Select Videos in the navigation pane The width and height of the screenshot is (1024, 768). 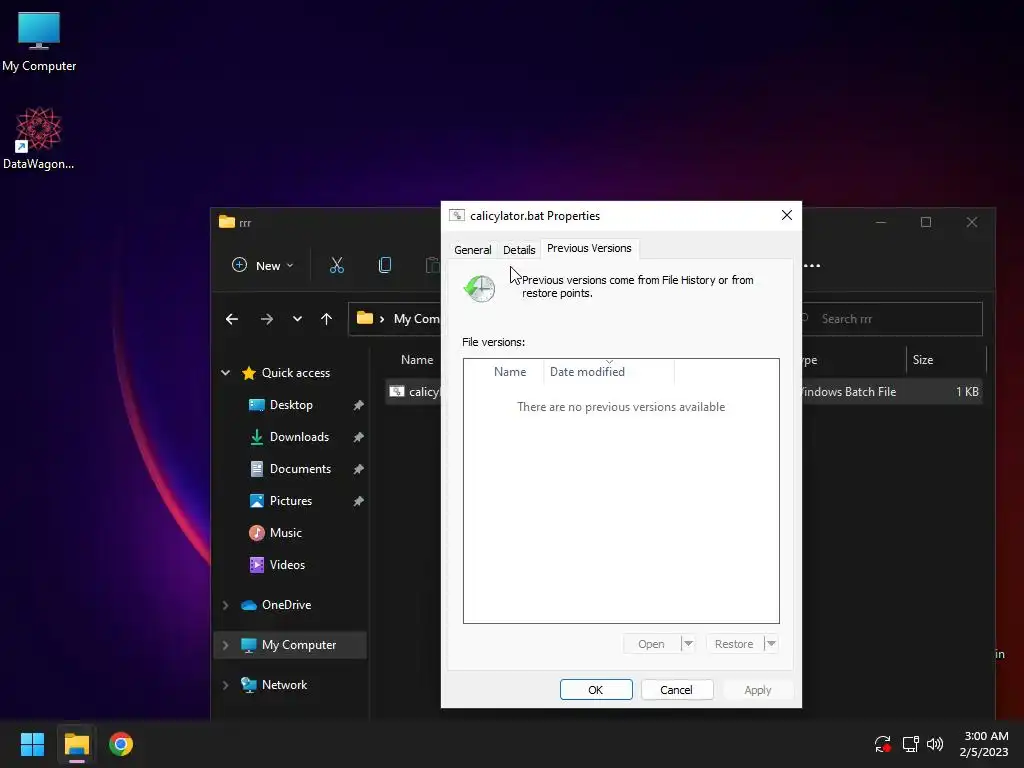click(x=287, y=565)
